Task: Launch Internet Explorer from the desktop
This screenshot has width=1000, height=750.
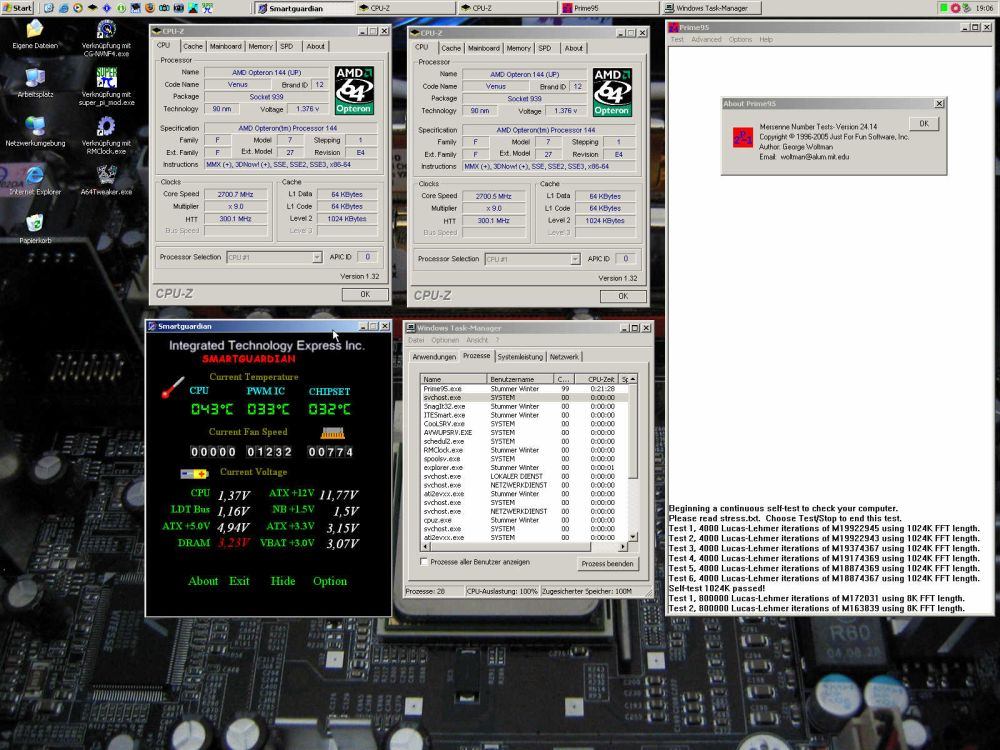Action: coord(35,175)
